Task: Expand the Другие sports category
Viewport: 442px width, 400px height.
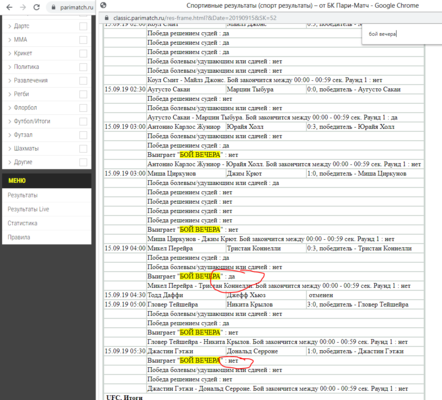Action: click(x=10, y=162)
